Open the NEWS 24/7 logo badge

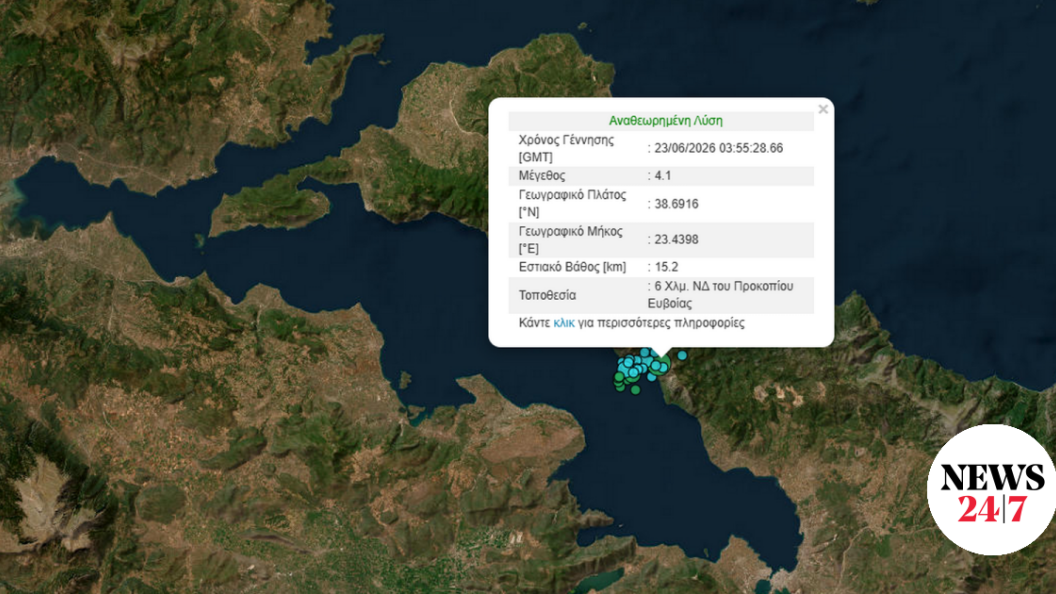tap(991, 490)
